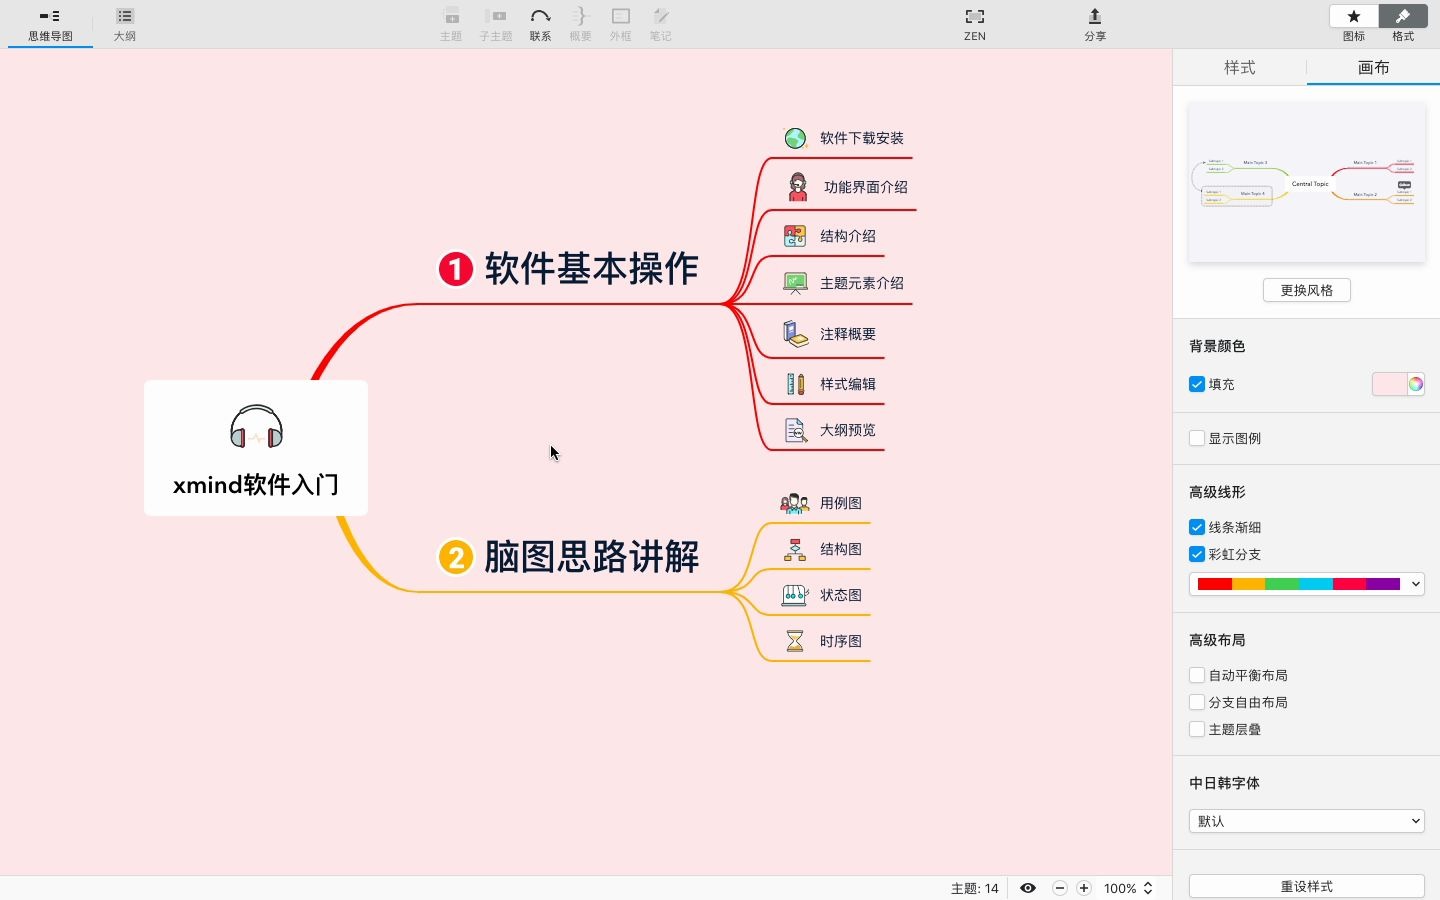Image resolution: width=1440 pixels, height=900 pixels.
Task: Select the 软件基本操作 main topic
Action: pos(591,269)
